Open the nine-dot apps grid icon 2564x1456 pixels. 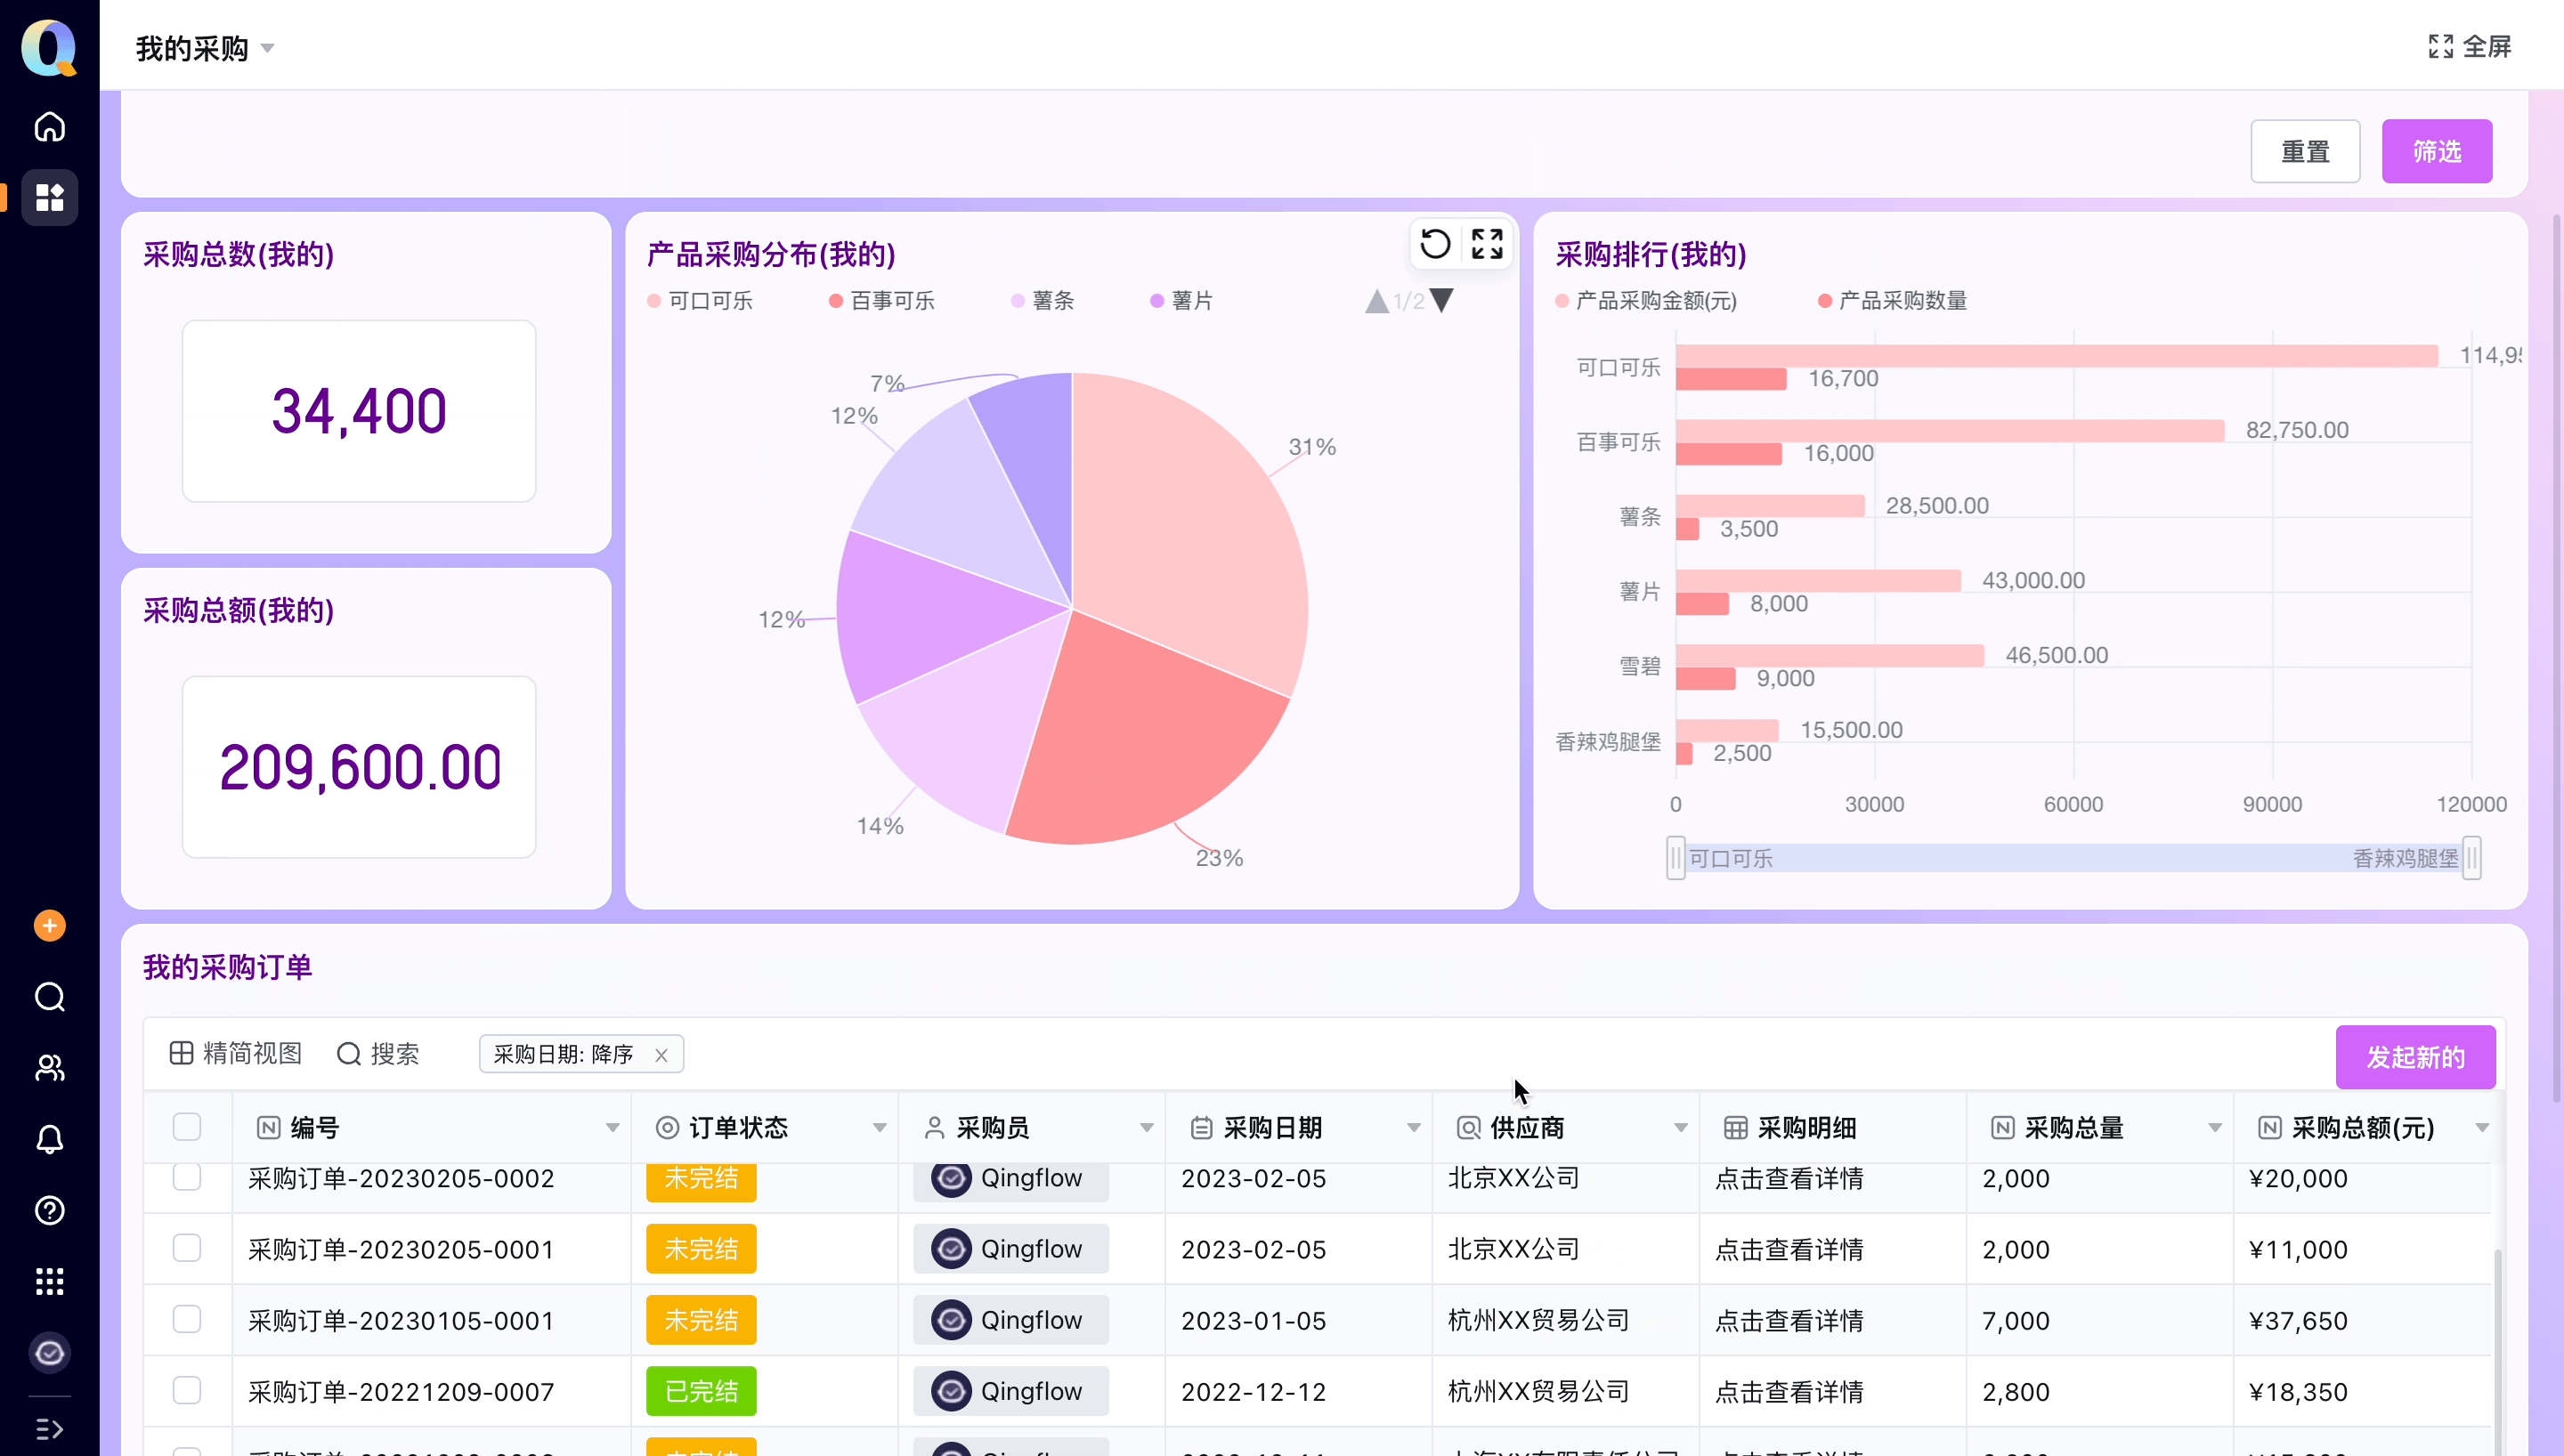(49, 1281)
